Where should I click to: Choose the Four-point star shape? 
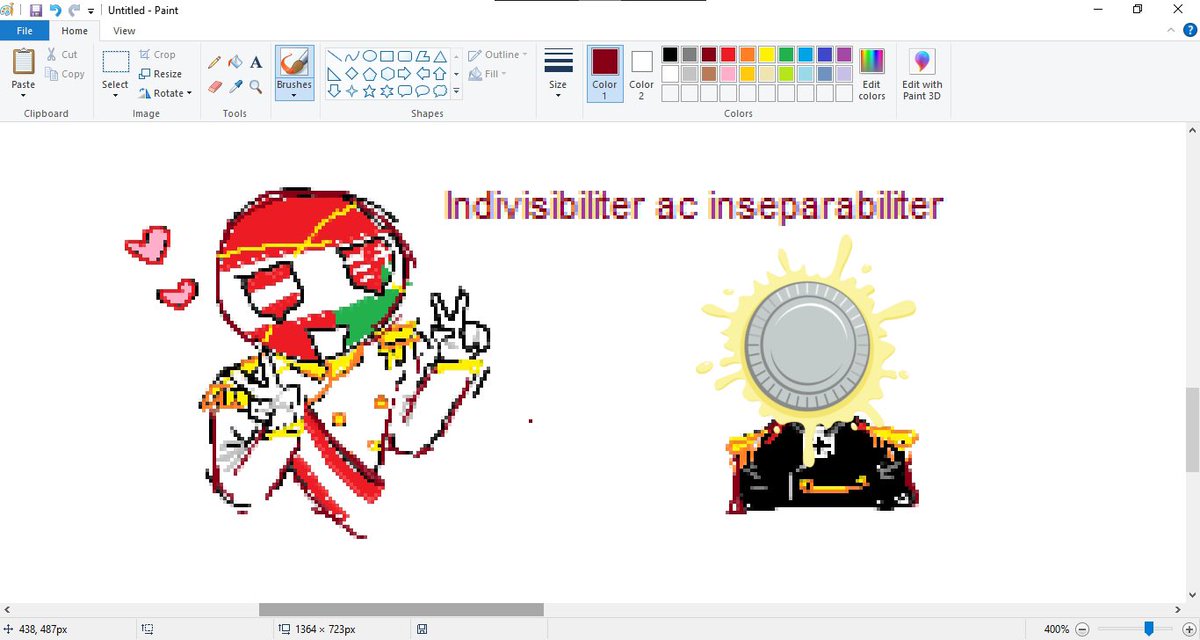tap(352, 91)
